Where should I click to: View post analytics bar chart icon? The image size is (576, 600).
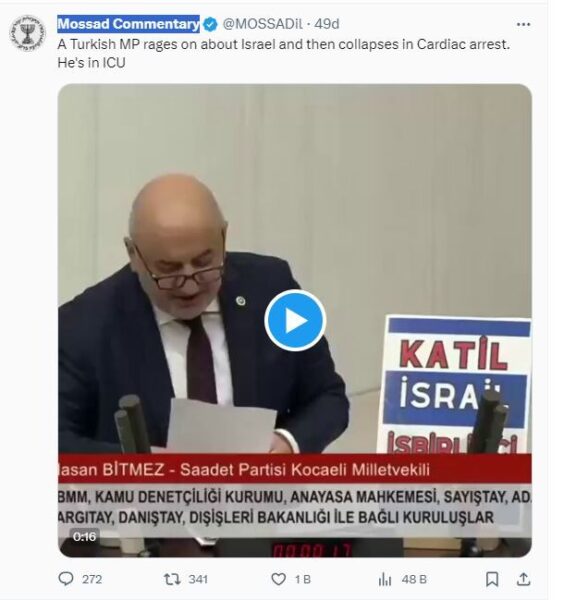(385, 579)
